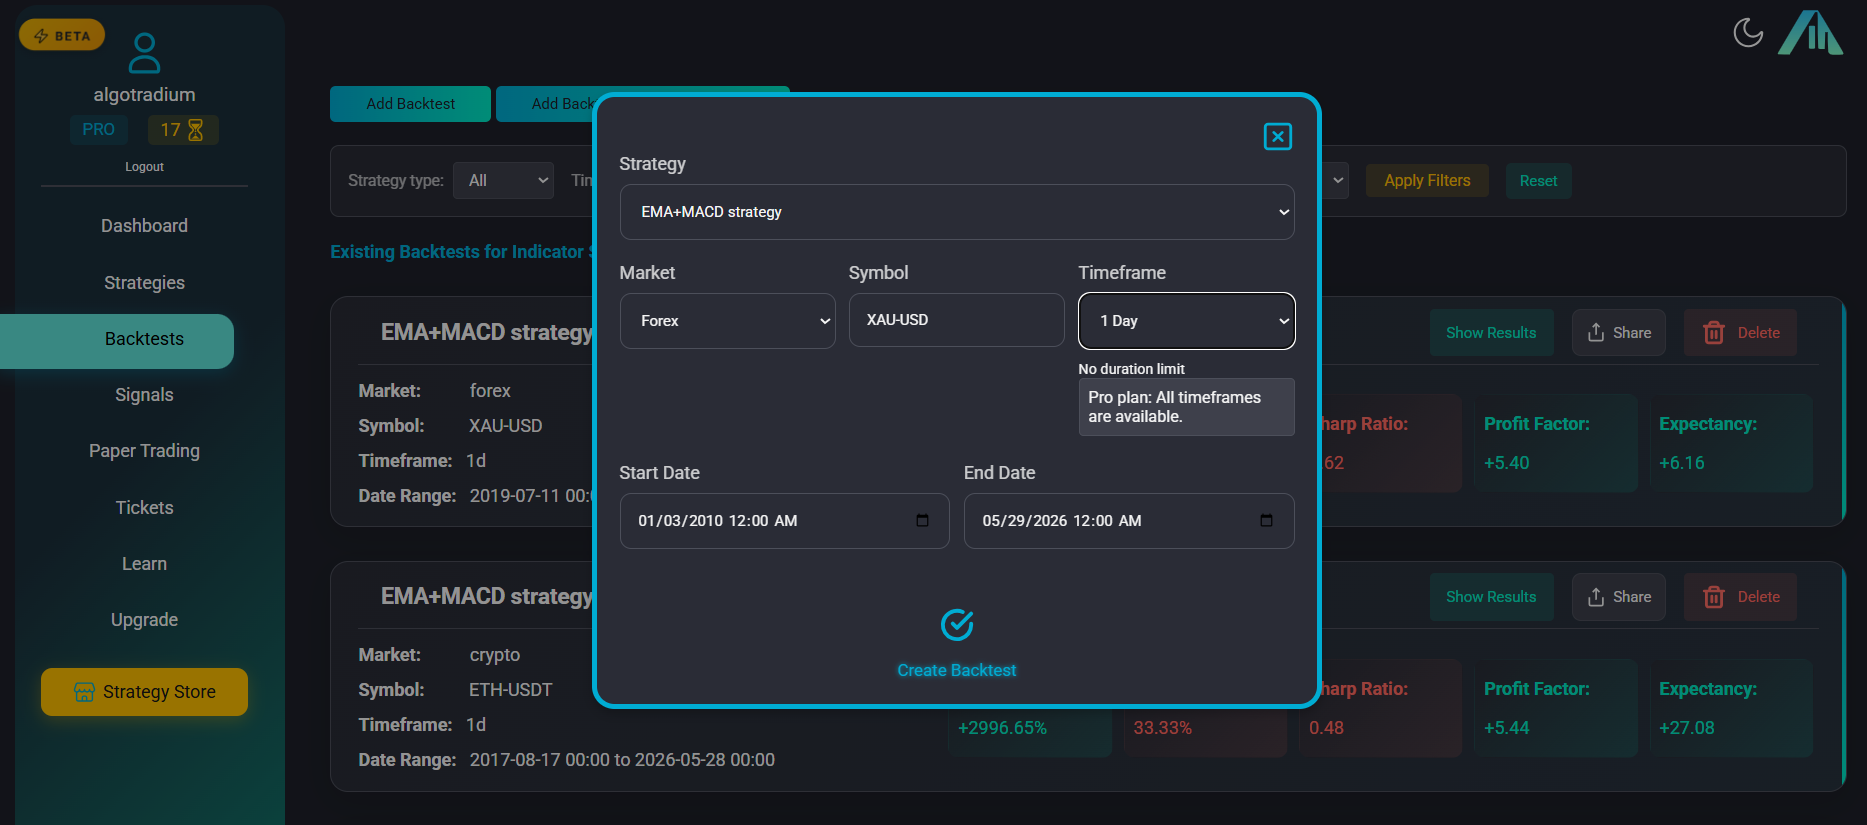Image resolution: width=1867 pixels, height=825 pixels.
Task: Click the PRO plan badge
Action: tap(98, 130)
